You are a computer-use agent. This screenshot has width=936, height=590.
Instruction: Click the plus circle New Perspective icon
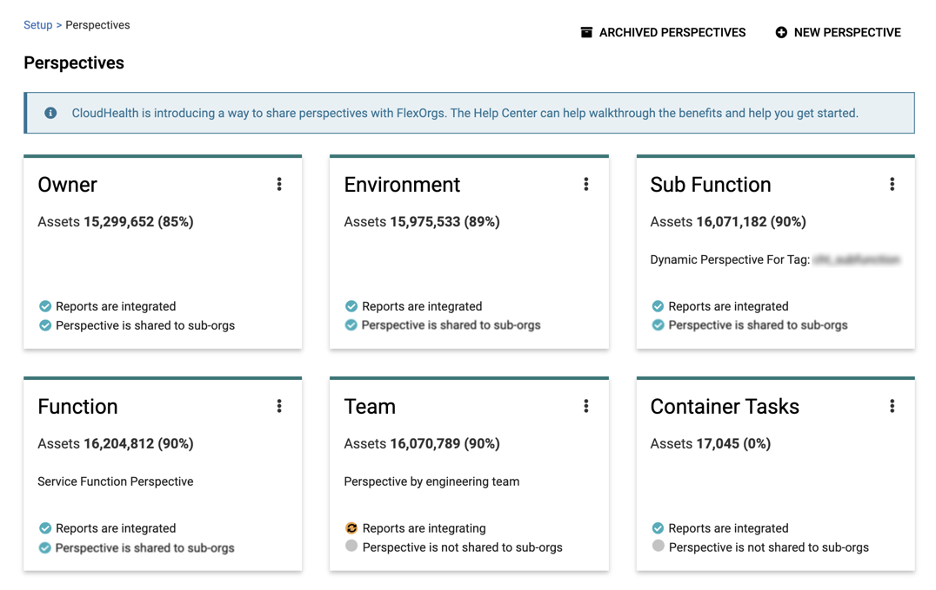pyautogui.click(x=781, y=32)
